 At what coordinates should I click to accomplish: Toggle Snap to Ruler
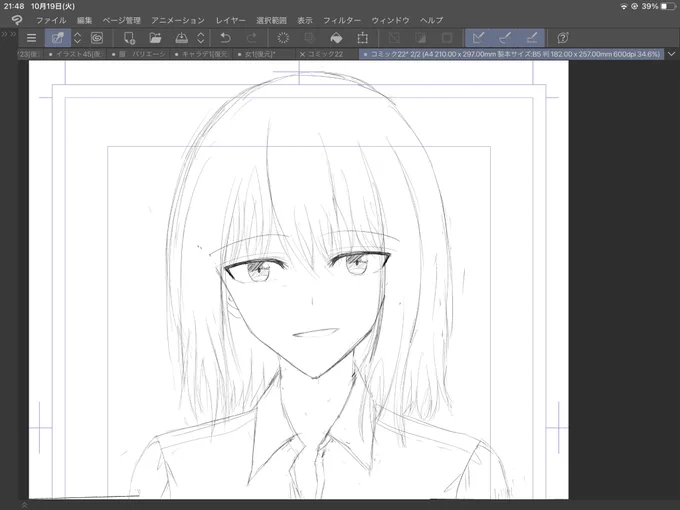478,38
